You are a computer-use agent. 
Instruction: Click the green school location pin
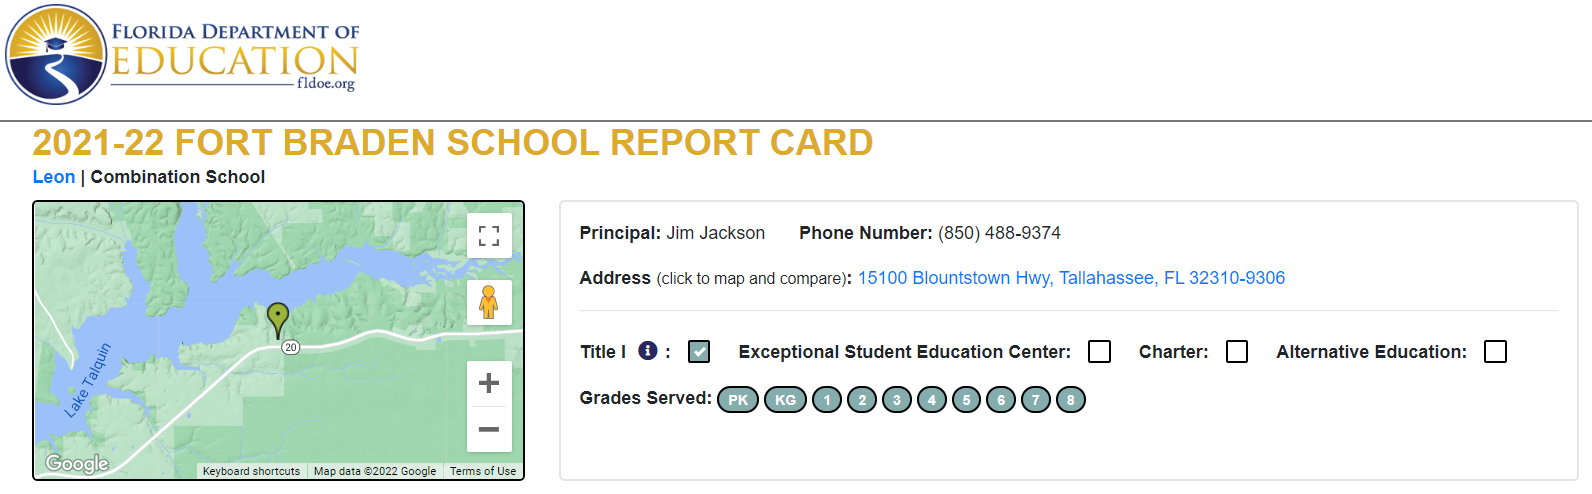tap(278, 320)
